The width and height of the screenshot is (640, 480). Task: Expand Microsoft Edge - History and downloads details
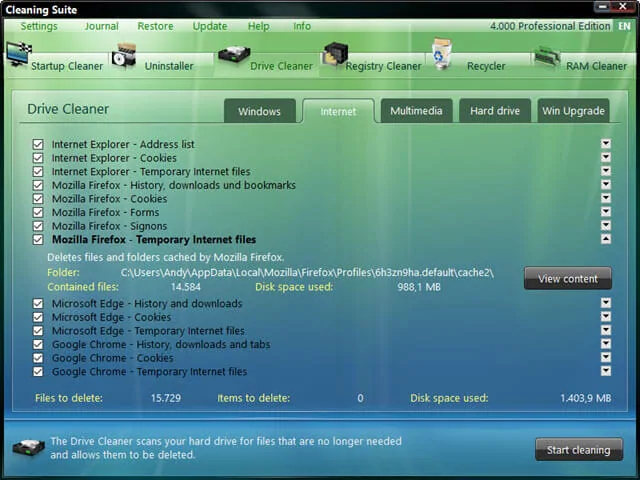606,302
